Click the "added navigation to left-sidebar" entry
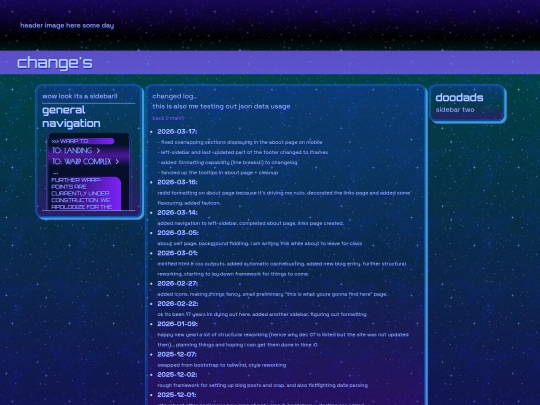540x405 pixels. pos(250,223)
